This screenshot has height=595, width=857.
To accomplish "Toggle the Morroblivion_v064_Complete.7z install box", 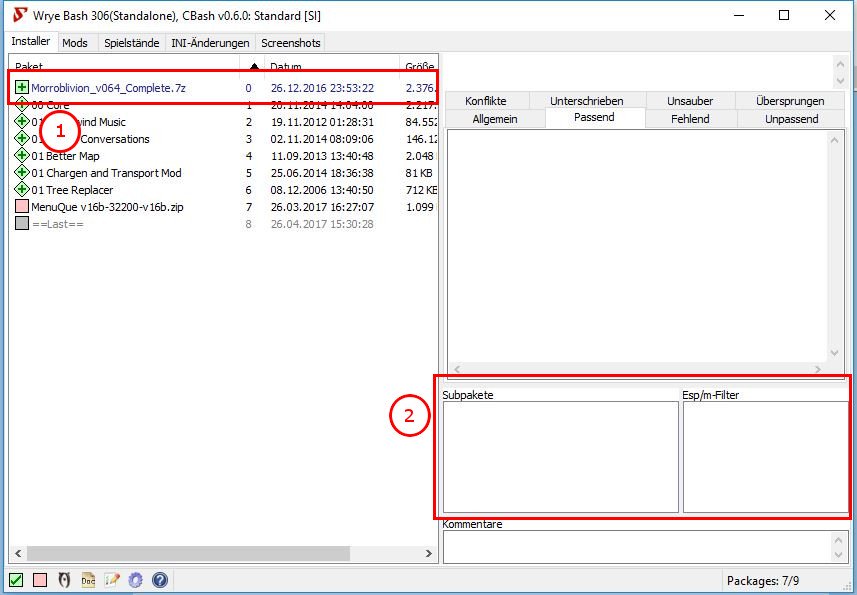I will tap(21, 87).
